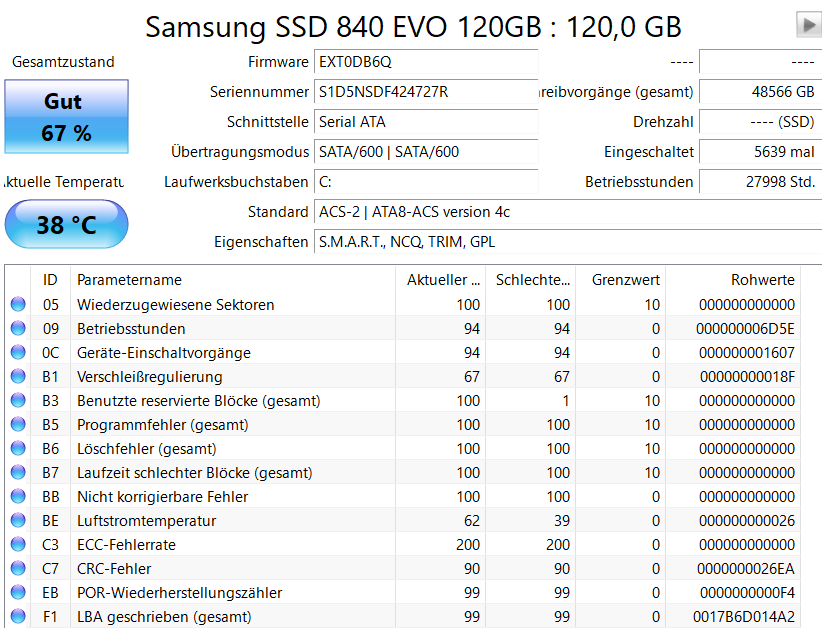This screenshot has height=628, width=822.
Task: Click raw value 000000006D5E
Action: tap(745, 329)
